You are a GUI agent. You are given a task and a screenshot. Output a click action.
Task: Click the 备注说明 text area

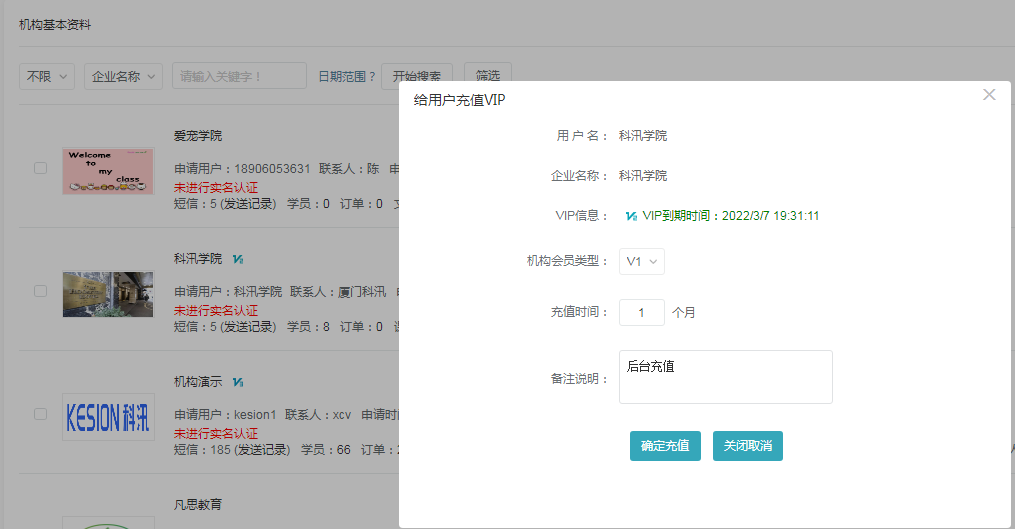725,377
